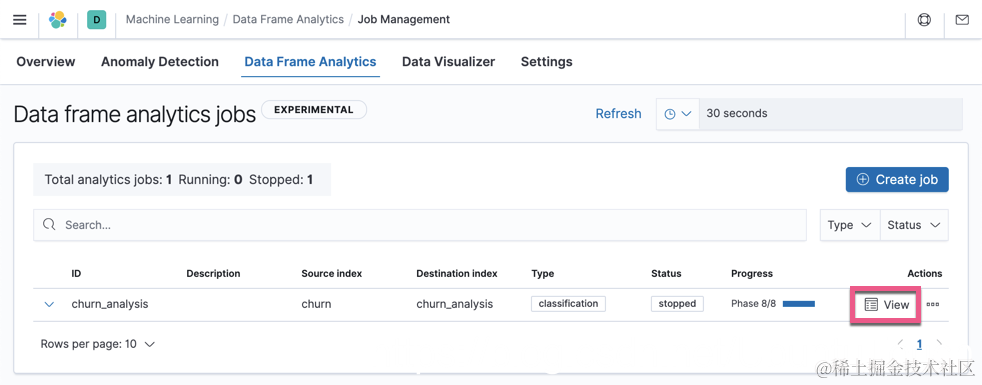Switch to the Anomaly Detection tab
982x385 pixels.
pos(160,61)
